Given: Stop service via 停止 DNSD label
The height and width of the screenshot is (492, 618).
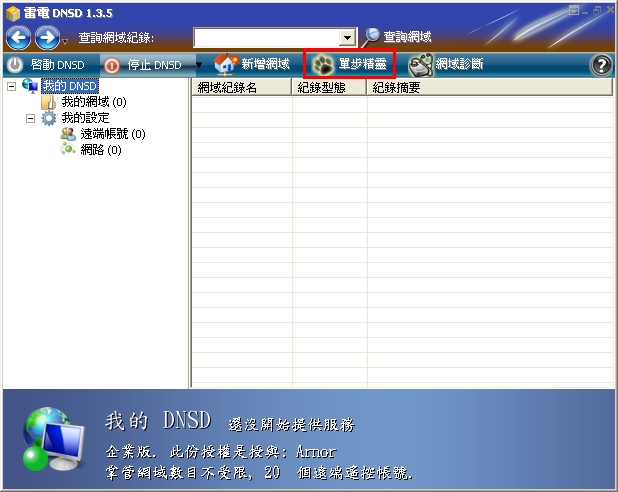Looking at the screenshot, I should (154, 65).
